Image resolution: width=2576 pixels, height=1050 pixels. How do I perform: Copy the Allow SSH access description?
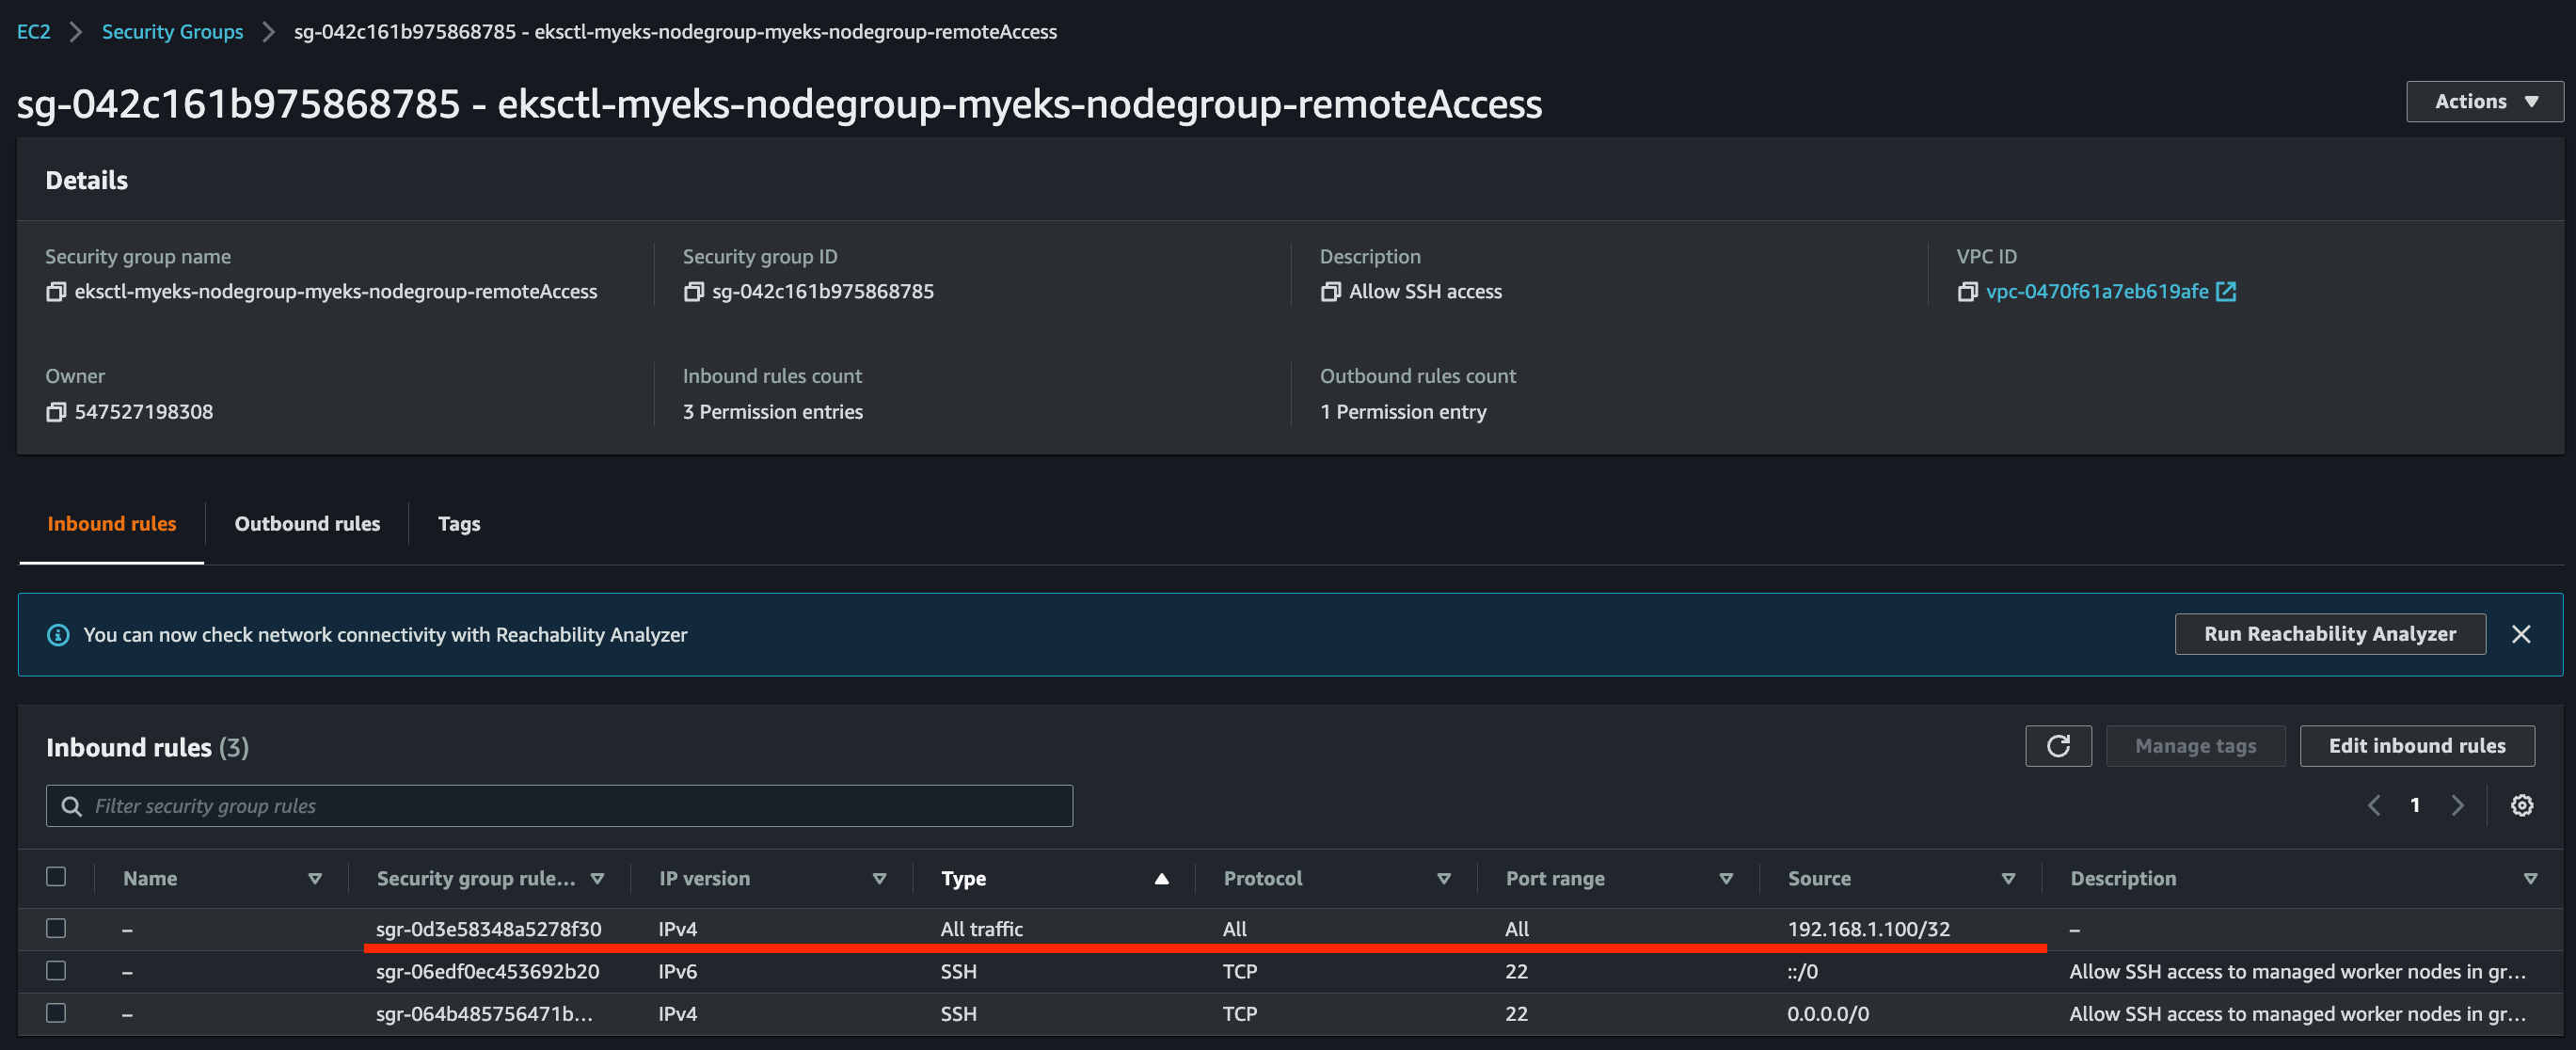(x=1330, y=292)
